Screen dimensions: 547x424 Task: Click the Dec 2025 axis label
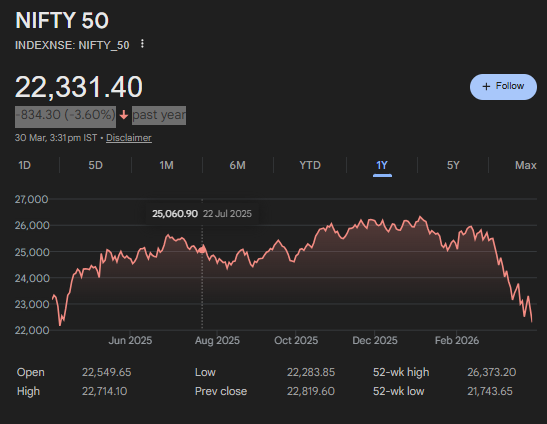375,340
